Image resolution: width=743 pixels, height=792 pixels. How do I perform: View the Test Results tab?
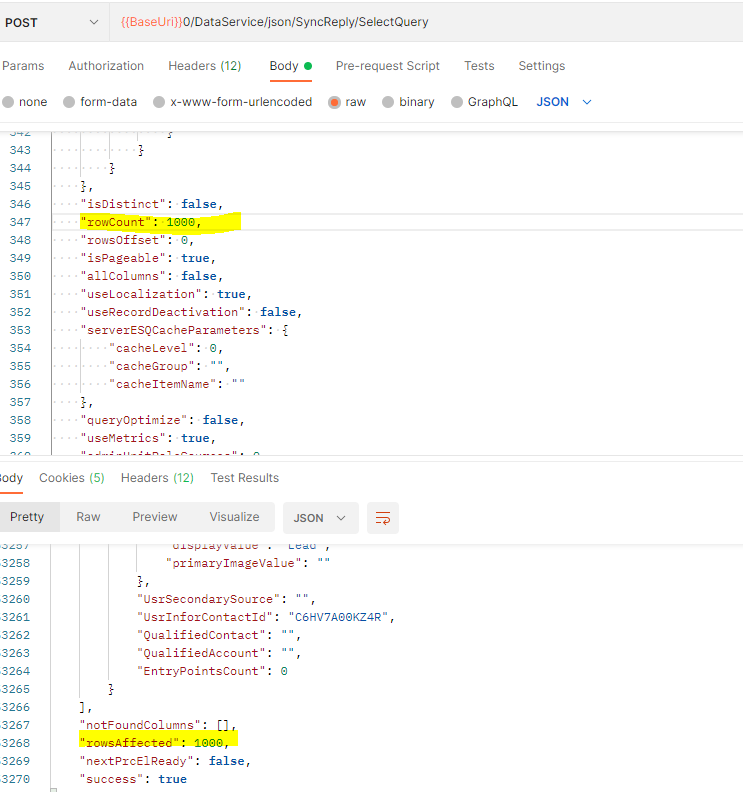tap(244, 478)
